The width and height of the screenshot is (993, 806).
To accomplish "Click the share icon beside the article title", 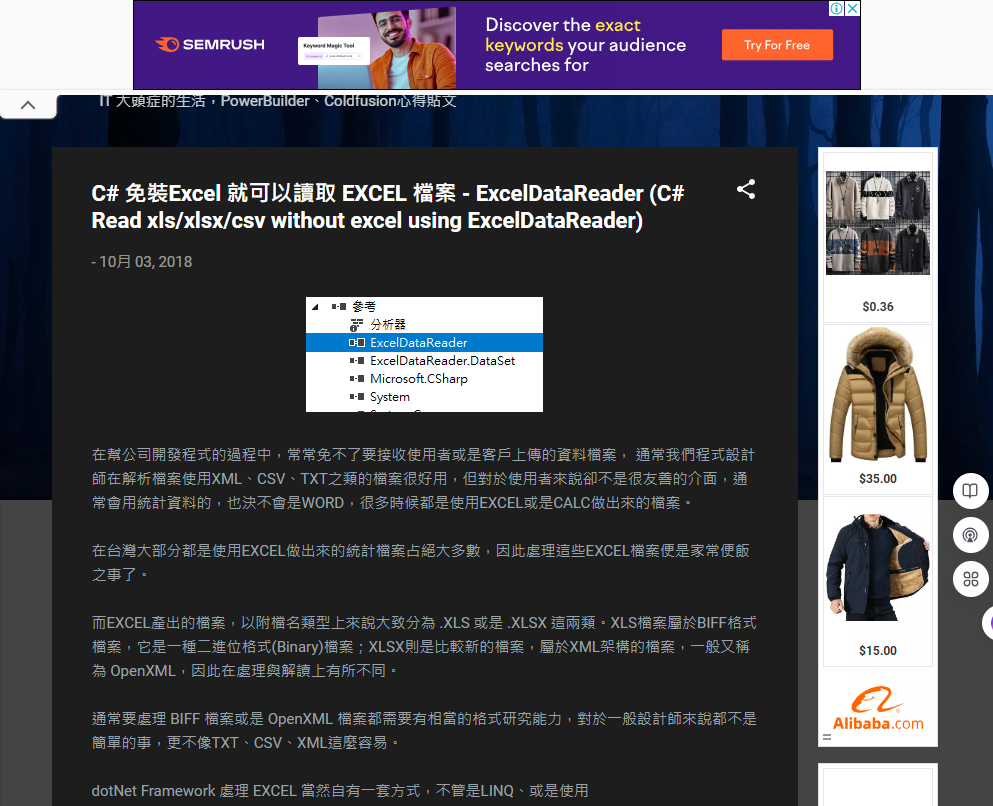I will 746,189.
